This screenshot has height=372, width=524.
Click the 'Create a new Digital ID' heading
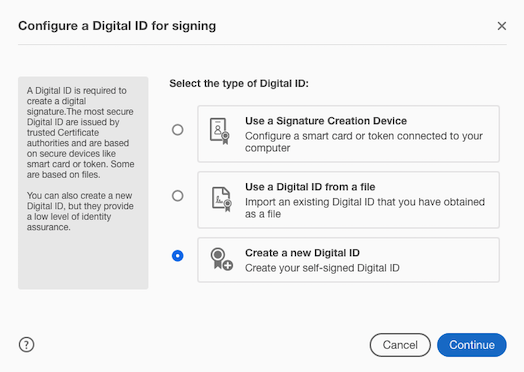[302, 253]
